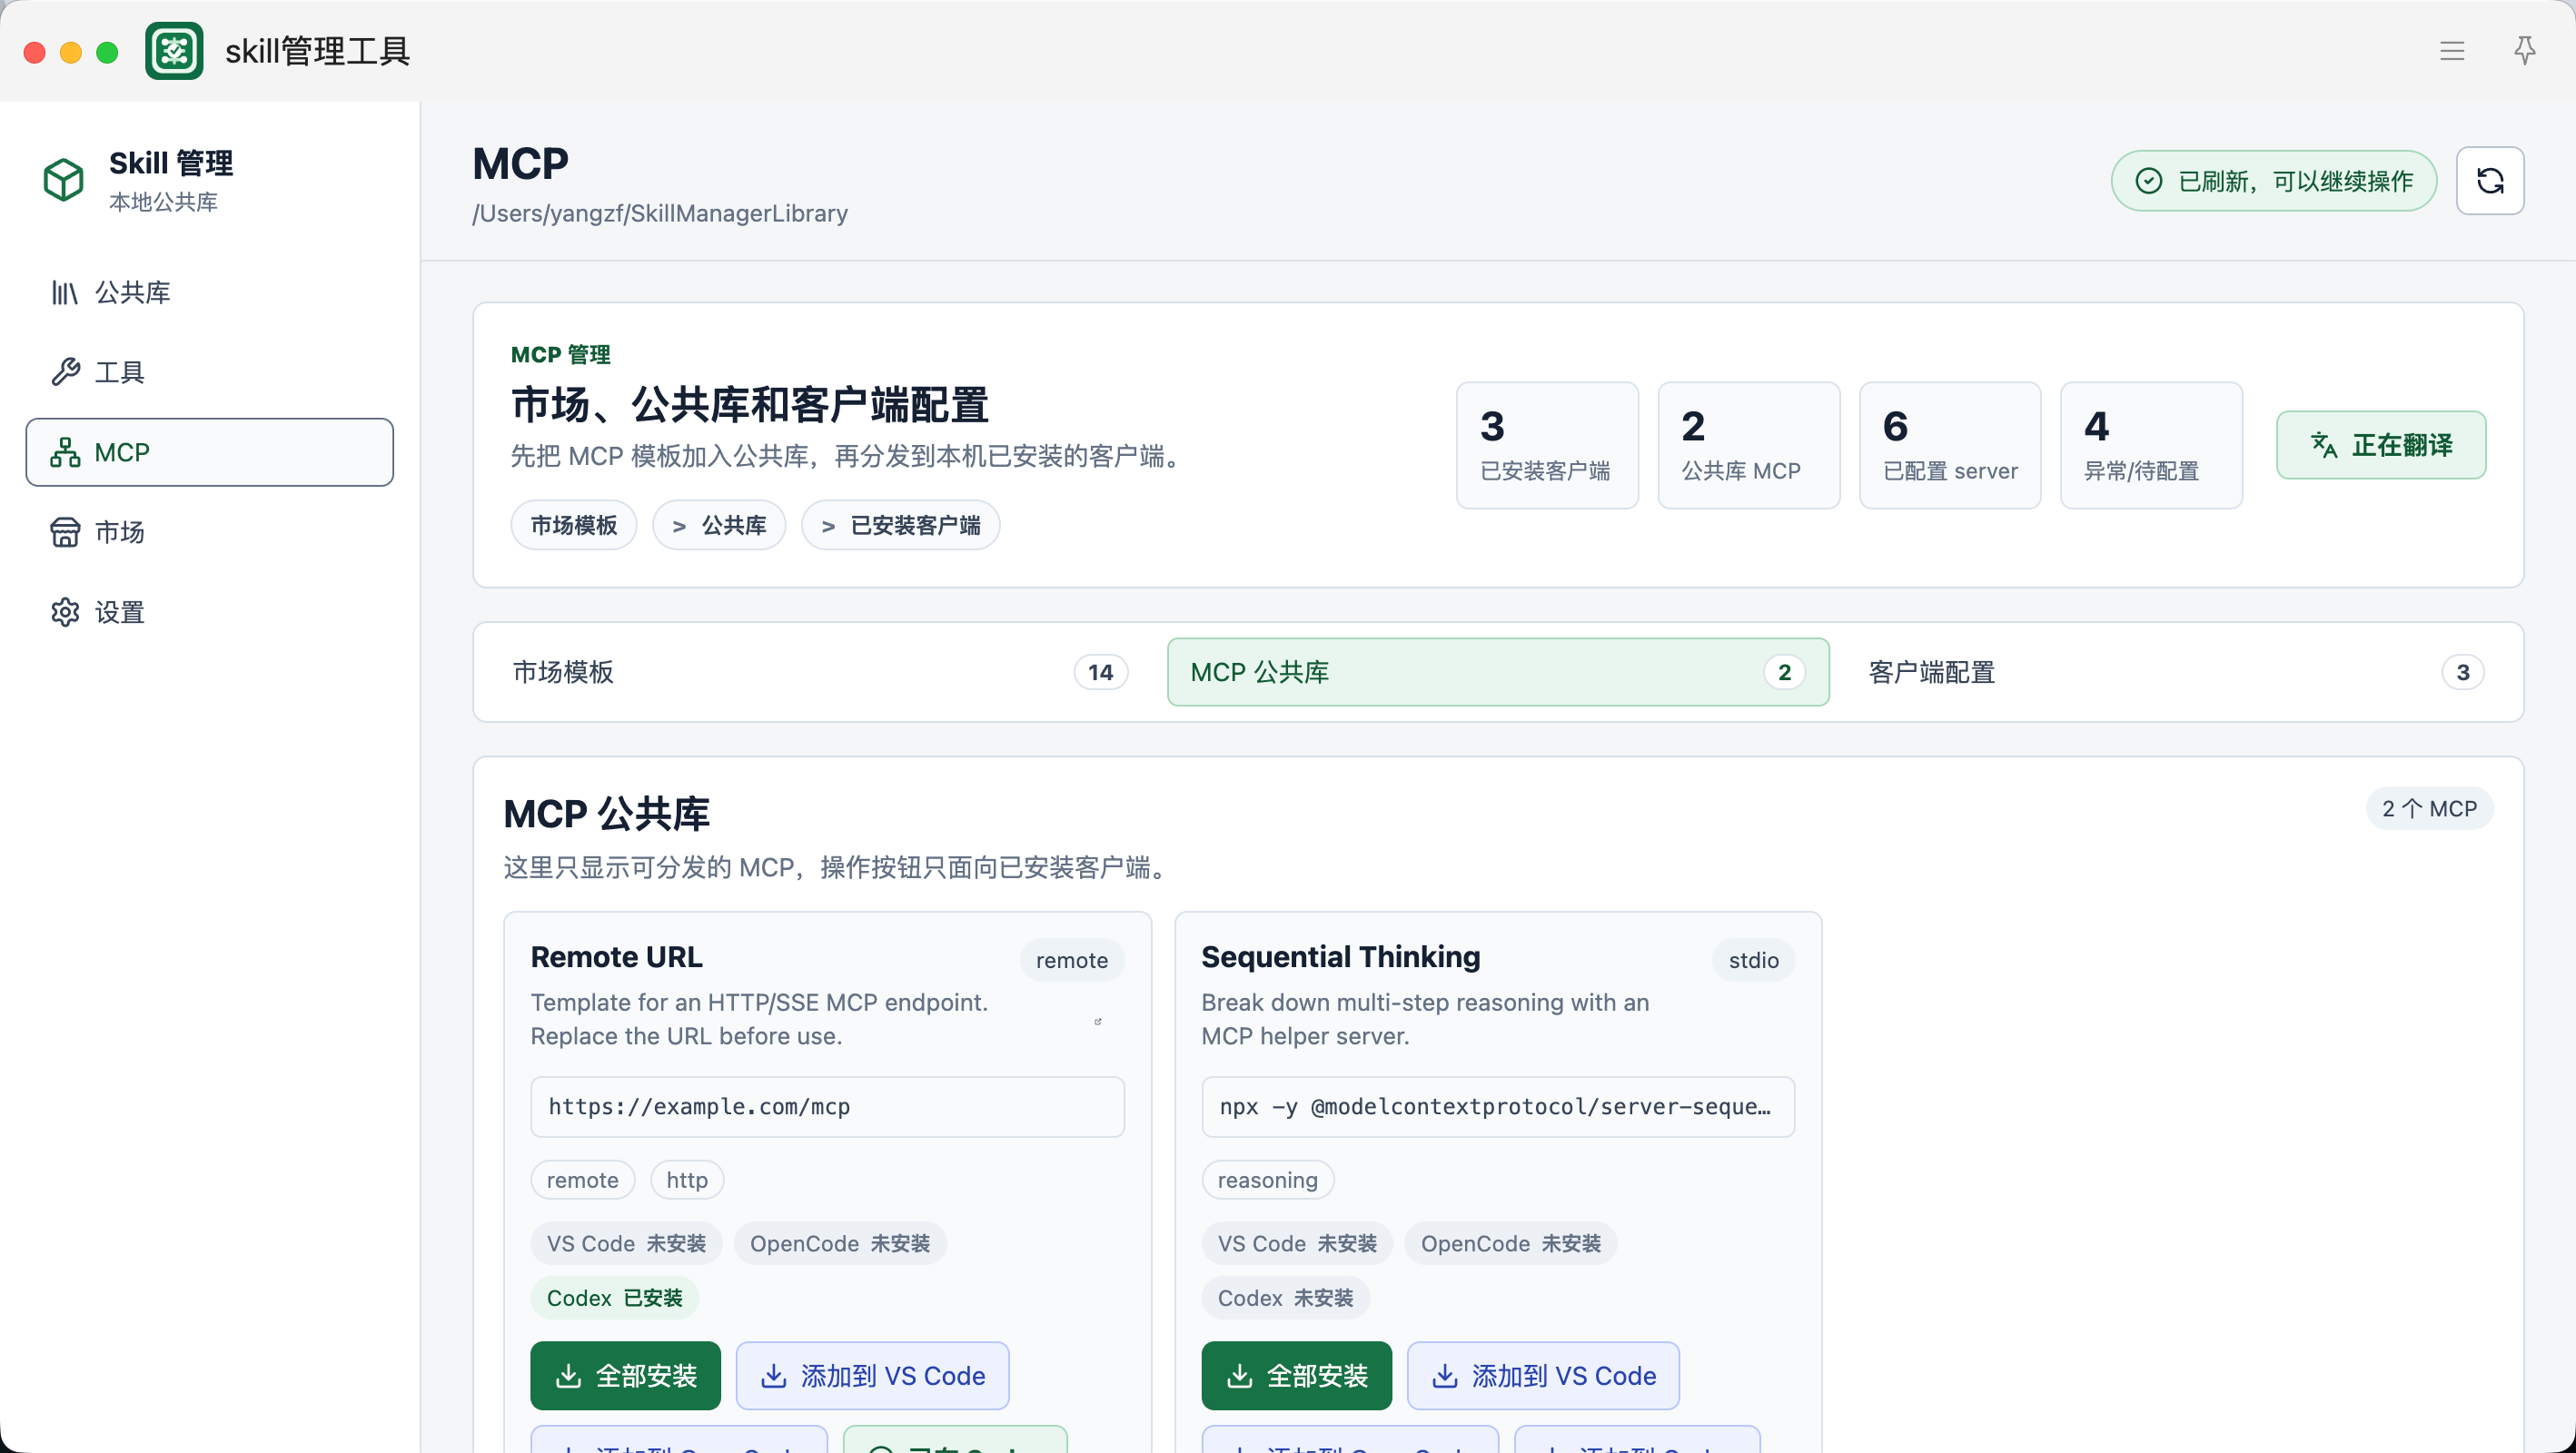Screen dimensions: 2576x1453
Task: Open the hamburger menu in title bar
Action: pos(2452,51)
